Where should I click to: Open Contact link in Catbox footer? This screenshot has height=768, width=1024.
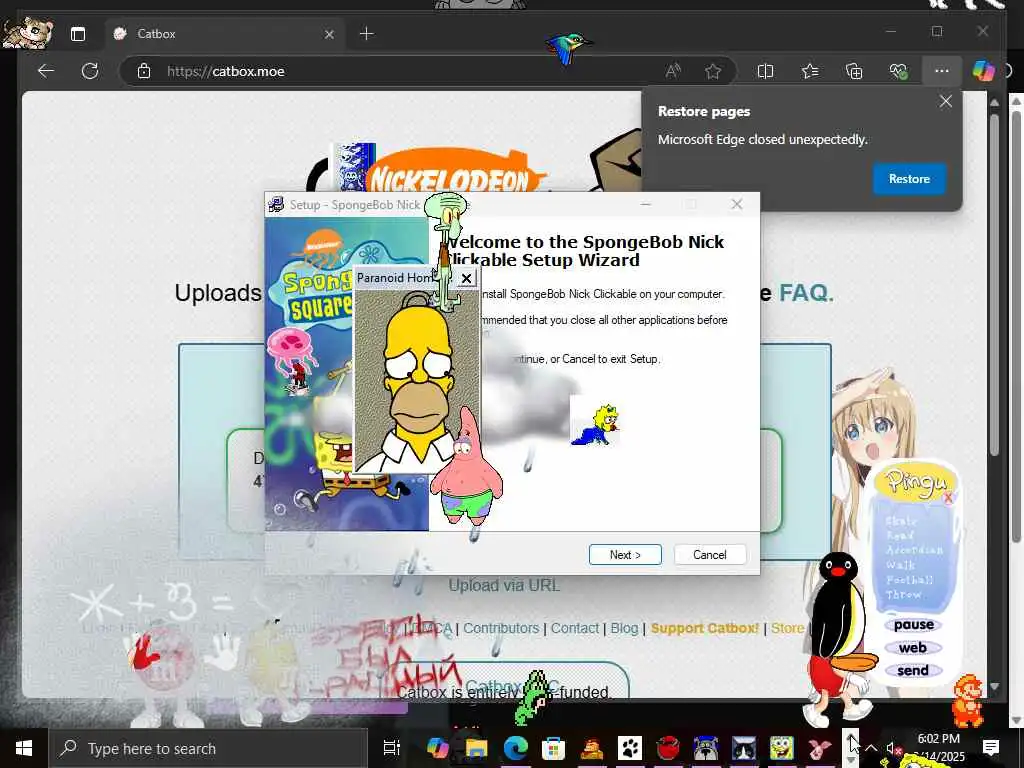(x=575, y=628)
